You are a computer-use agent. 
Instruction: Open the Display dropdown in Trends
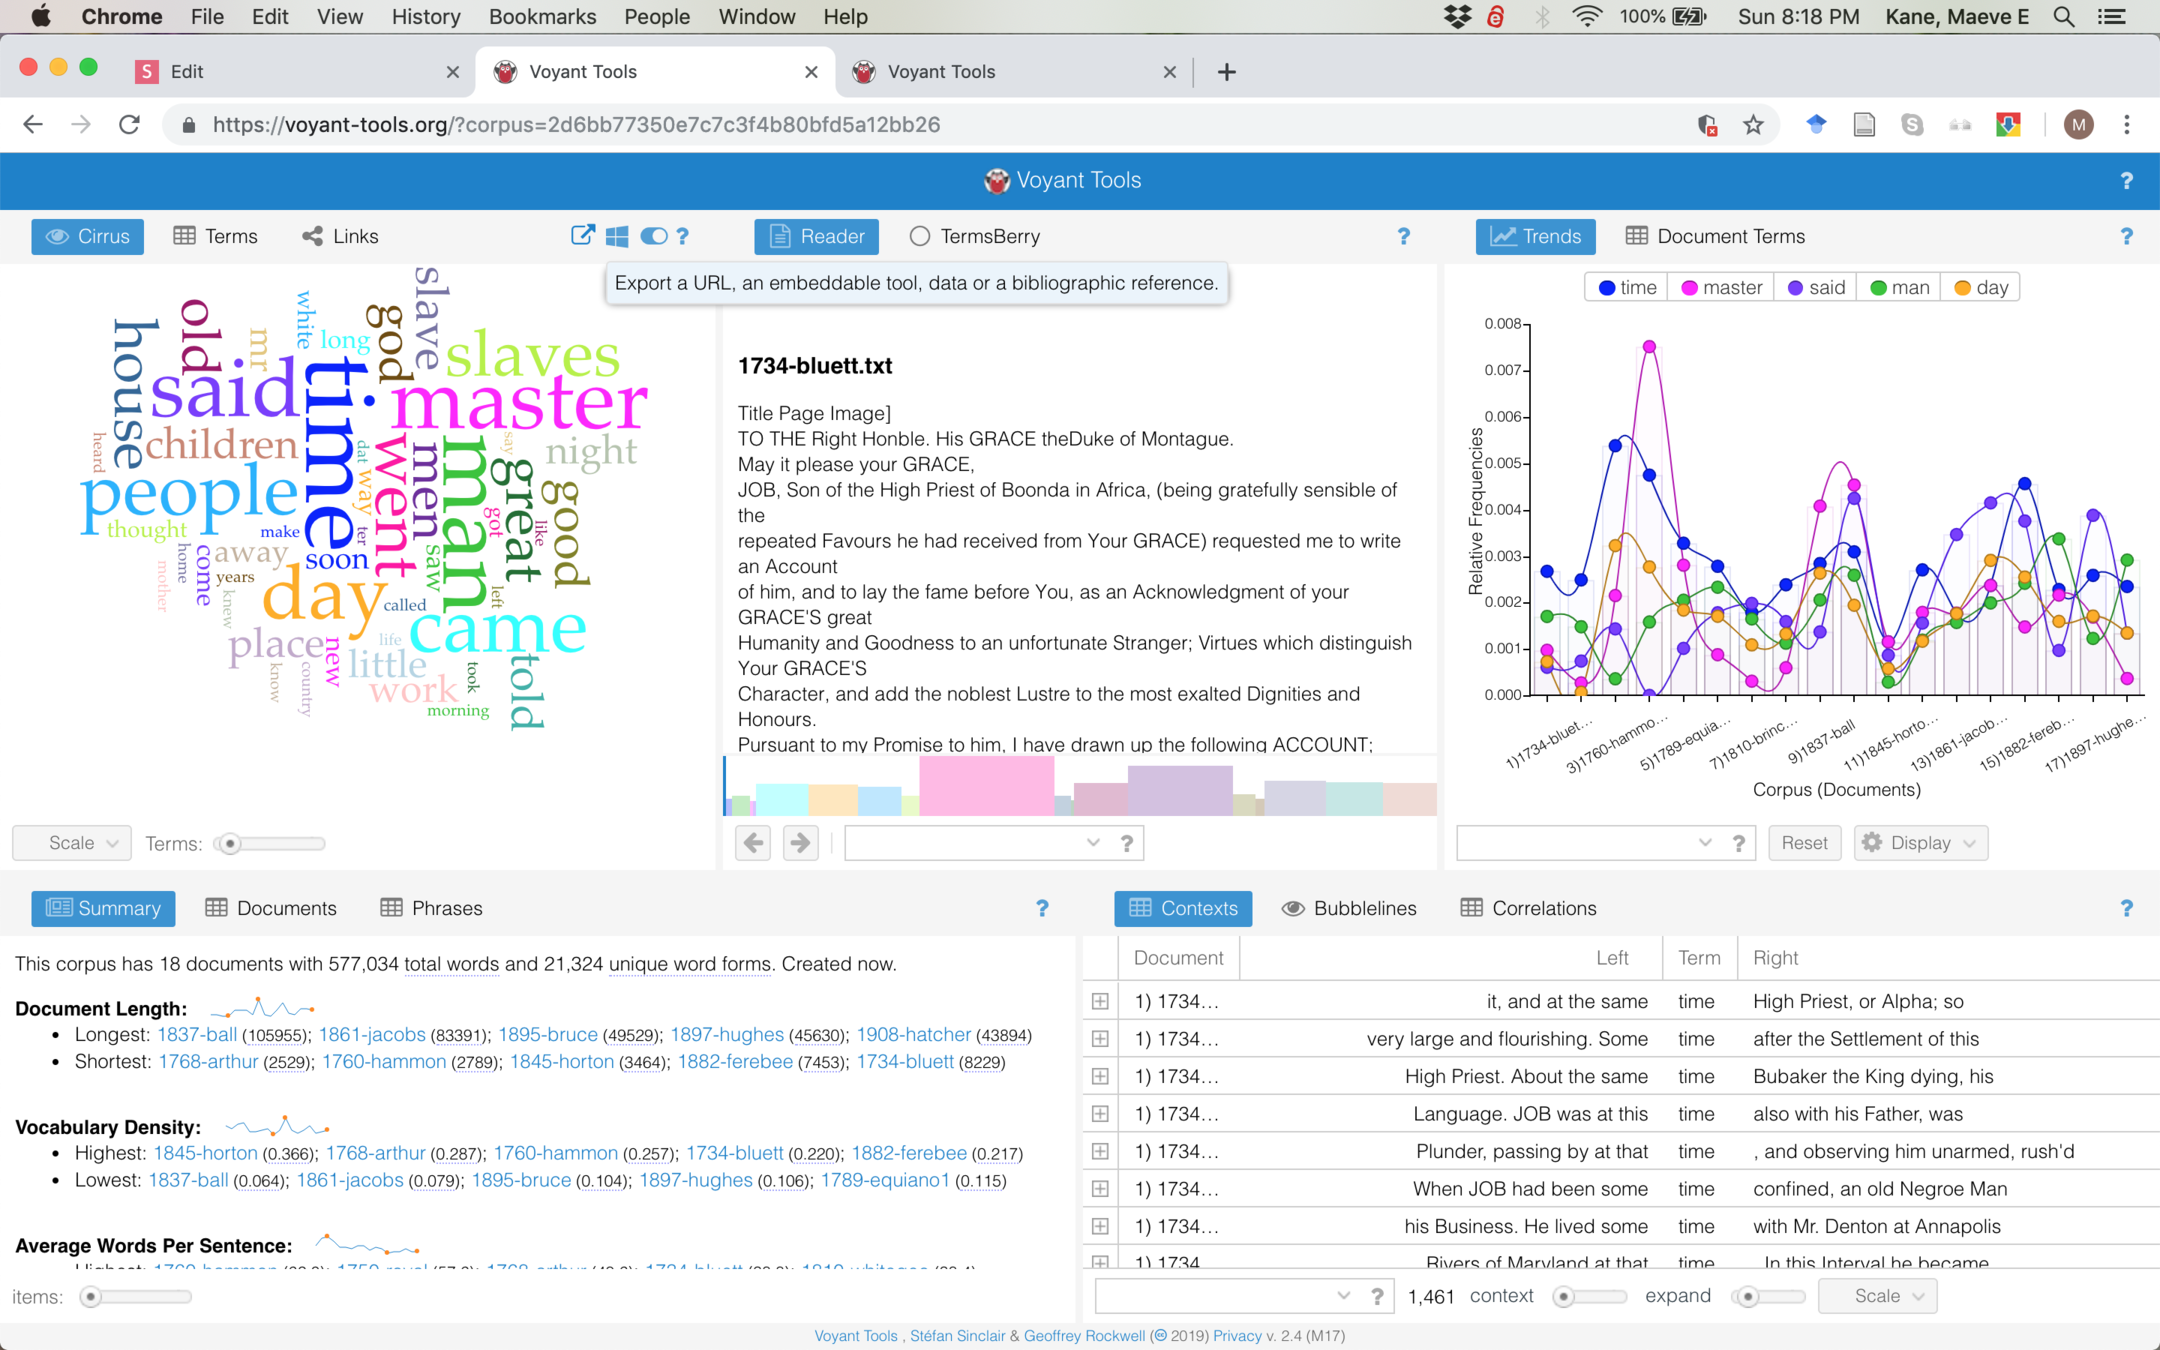click(x=1920, y=843)
